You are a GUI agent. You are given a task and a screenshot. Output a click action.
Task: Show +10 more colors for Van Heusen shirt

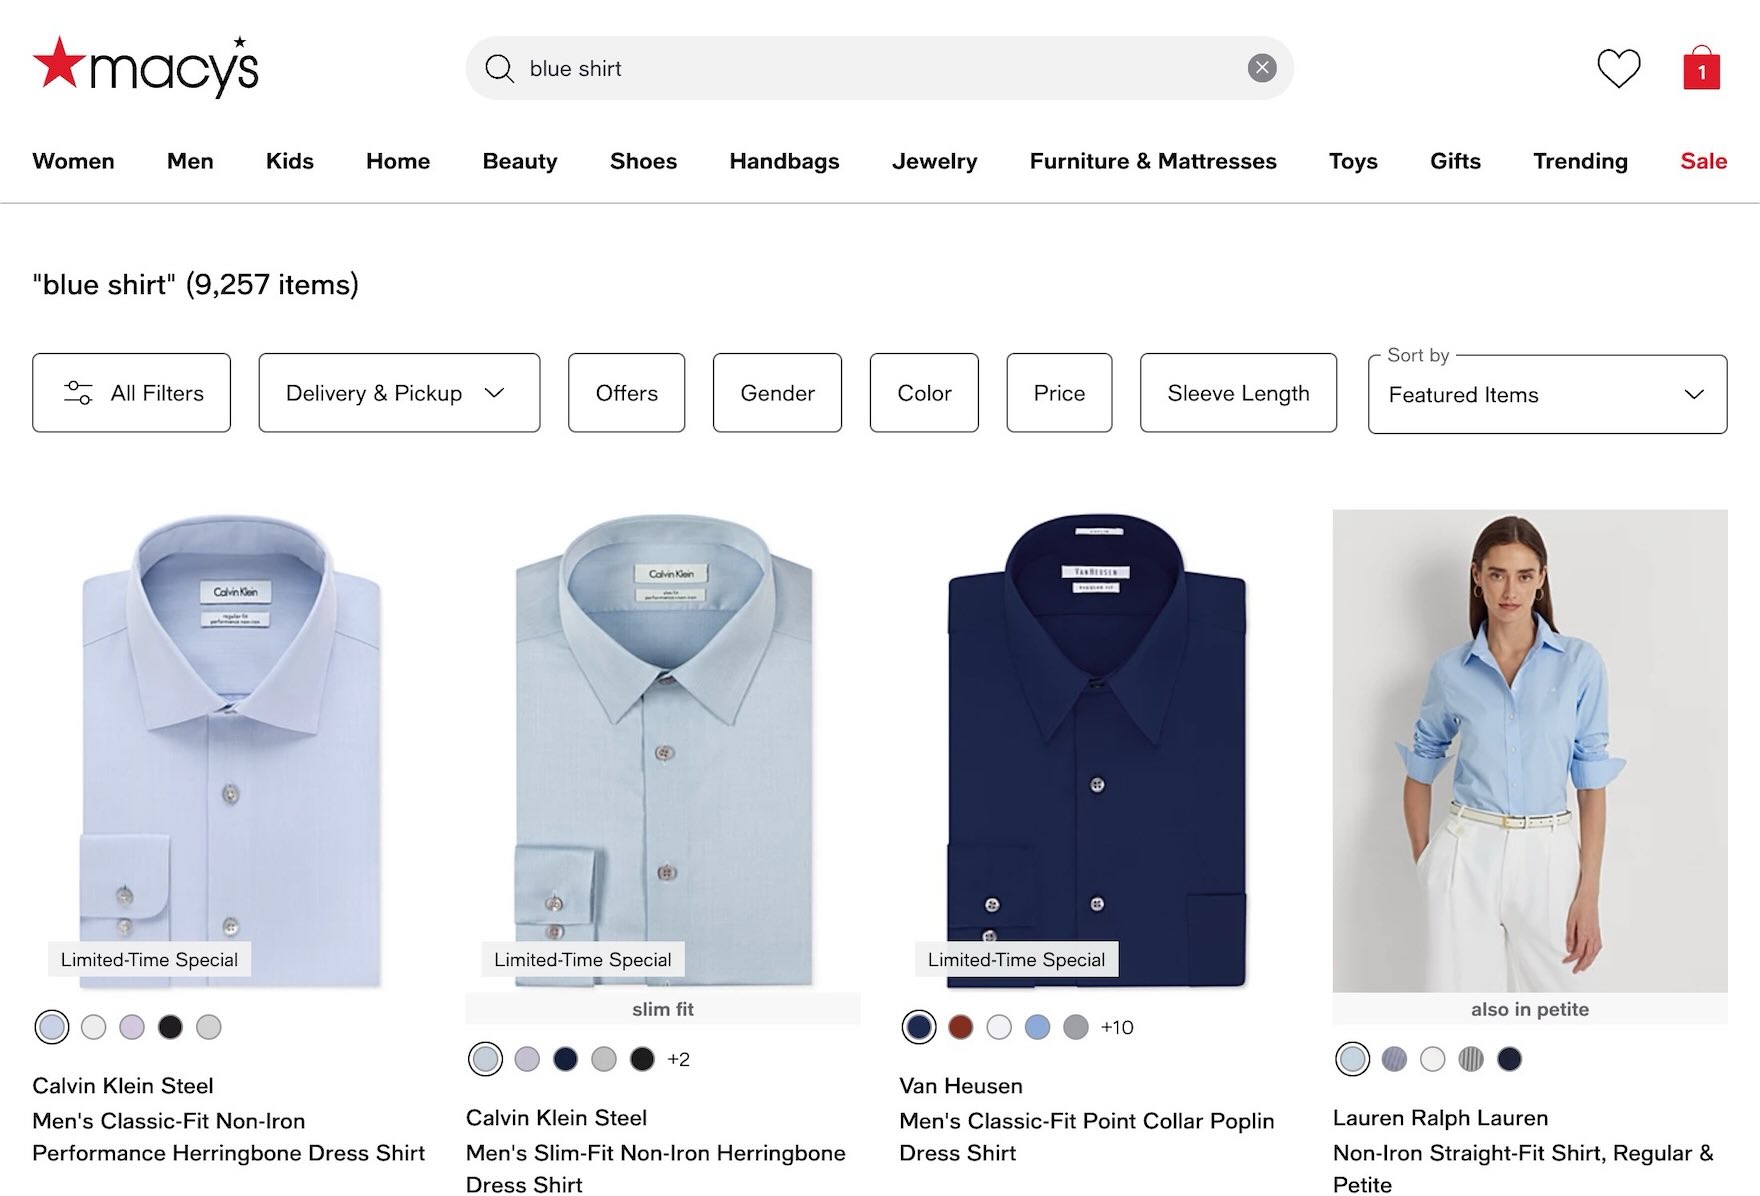coord(1115,1026)
